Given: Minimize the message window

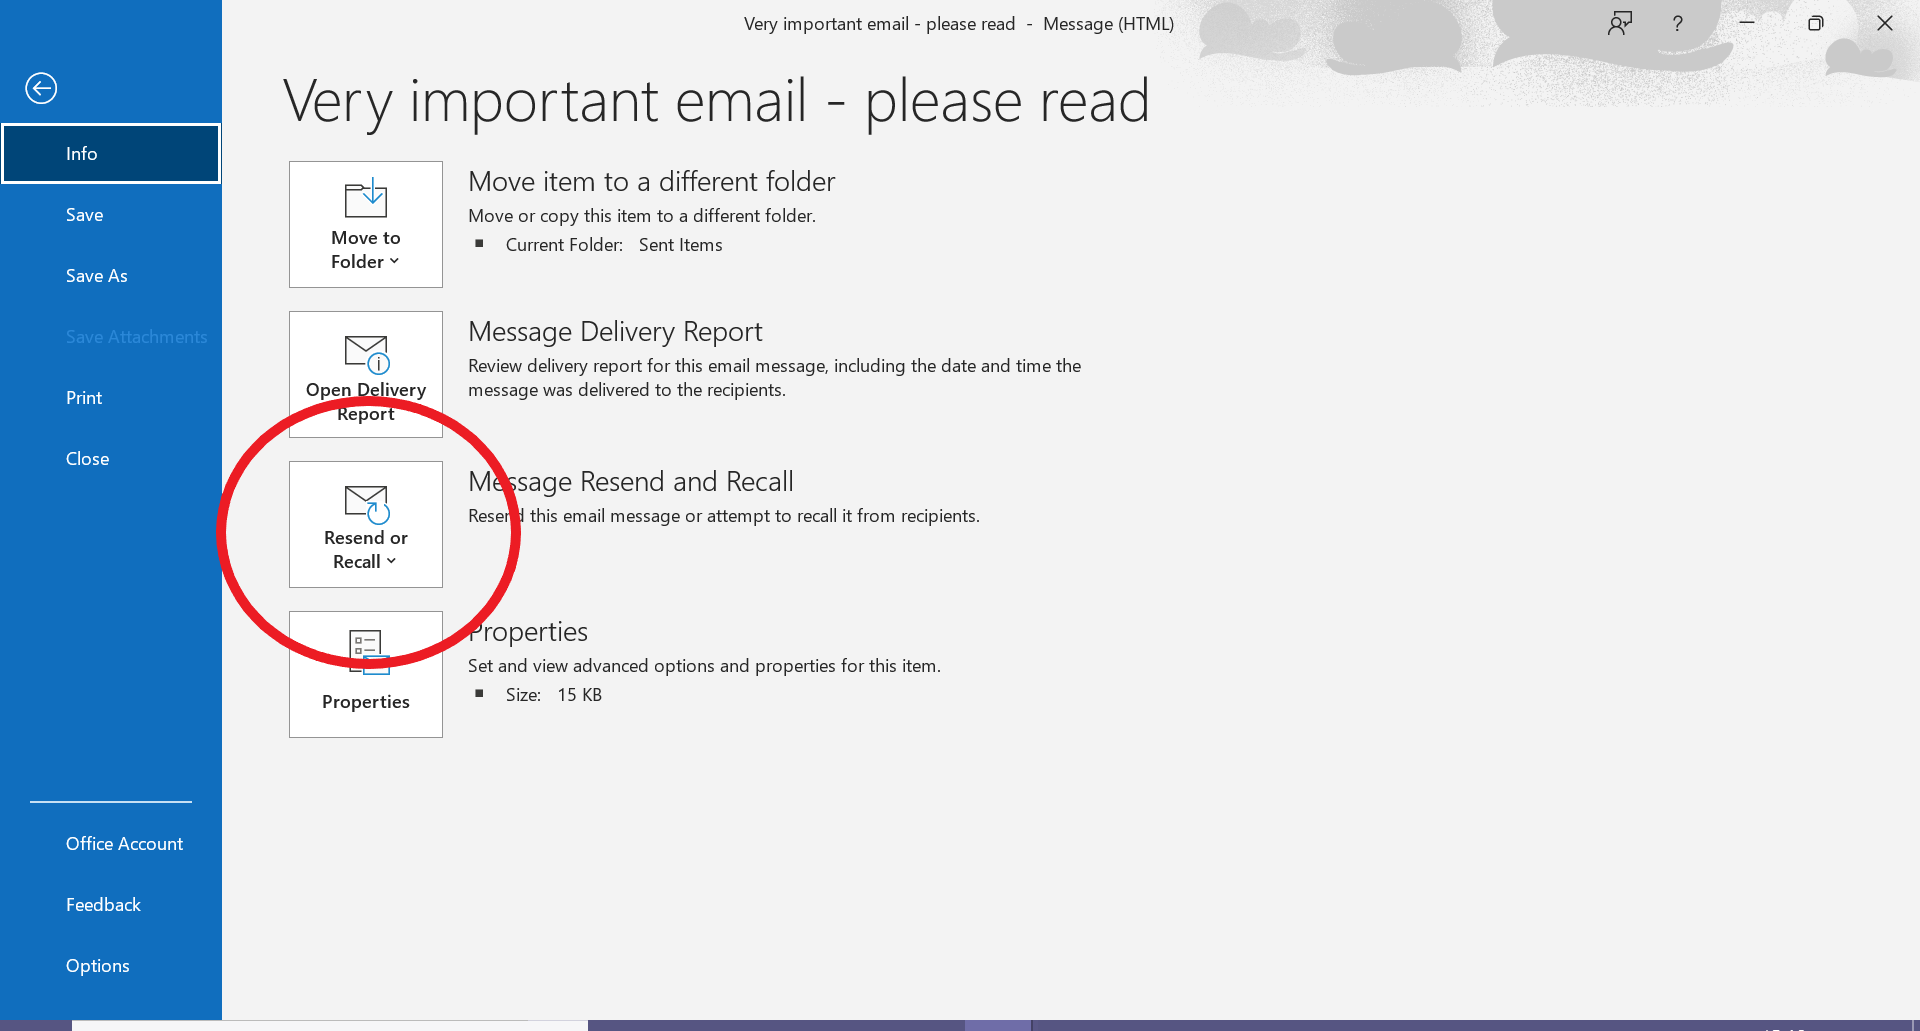Looking at the screenshot, I should click(1747, 23).
